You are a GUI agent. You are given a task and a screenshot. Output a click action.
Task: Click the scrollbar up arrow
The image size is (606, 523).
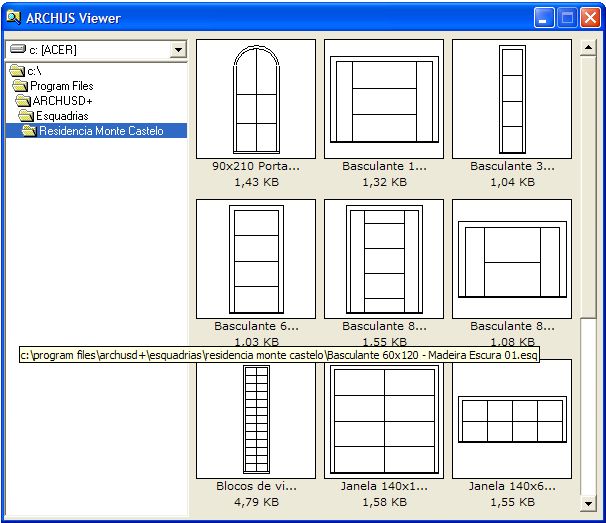[588, 48]
